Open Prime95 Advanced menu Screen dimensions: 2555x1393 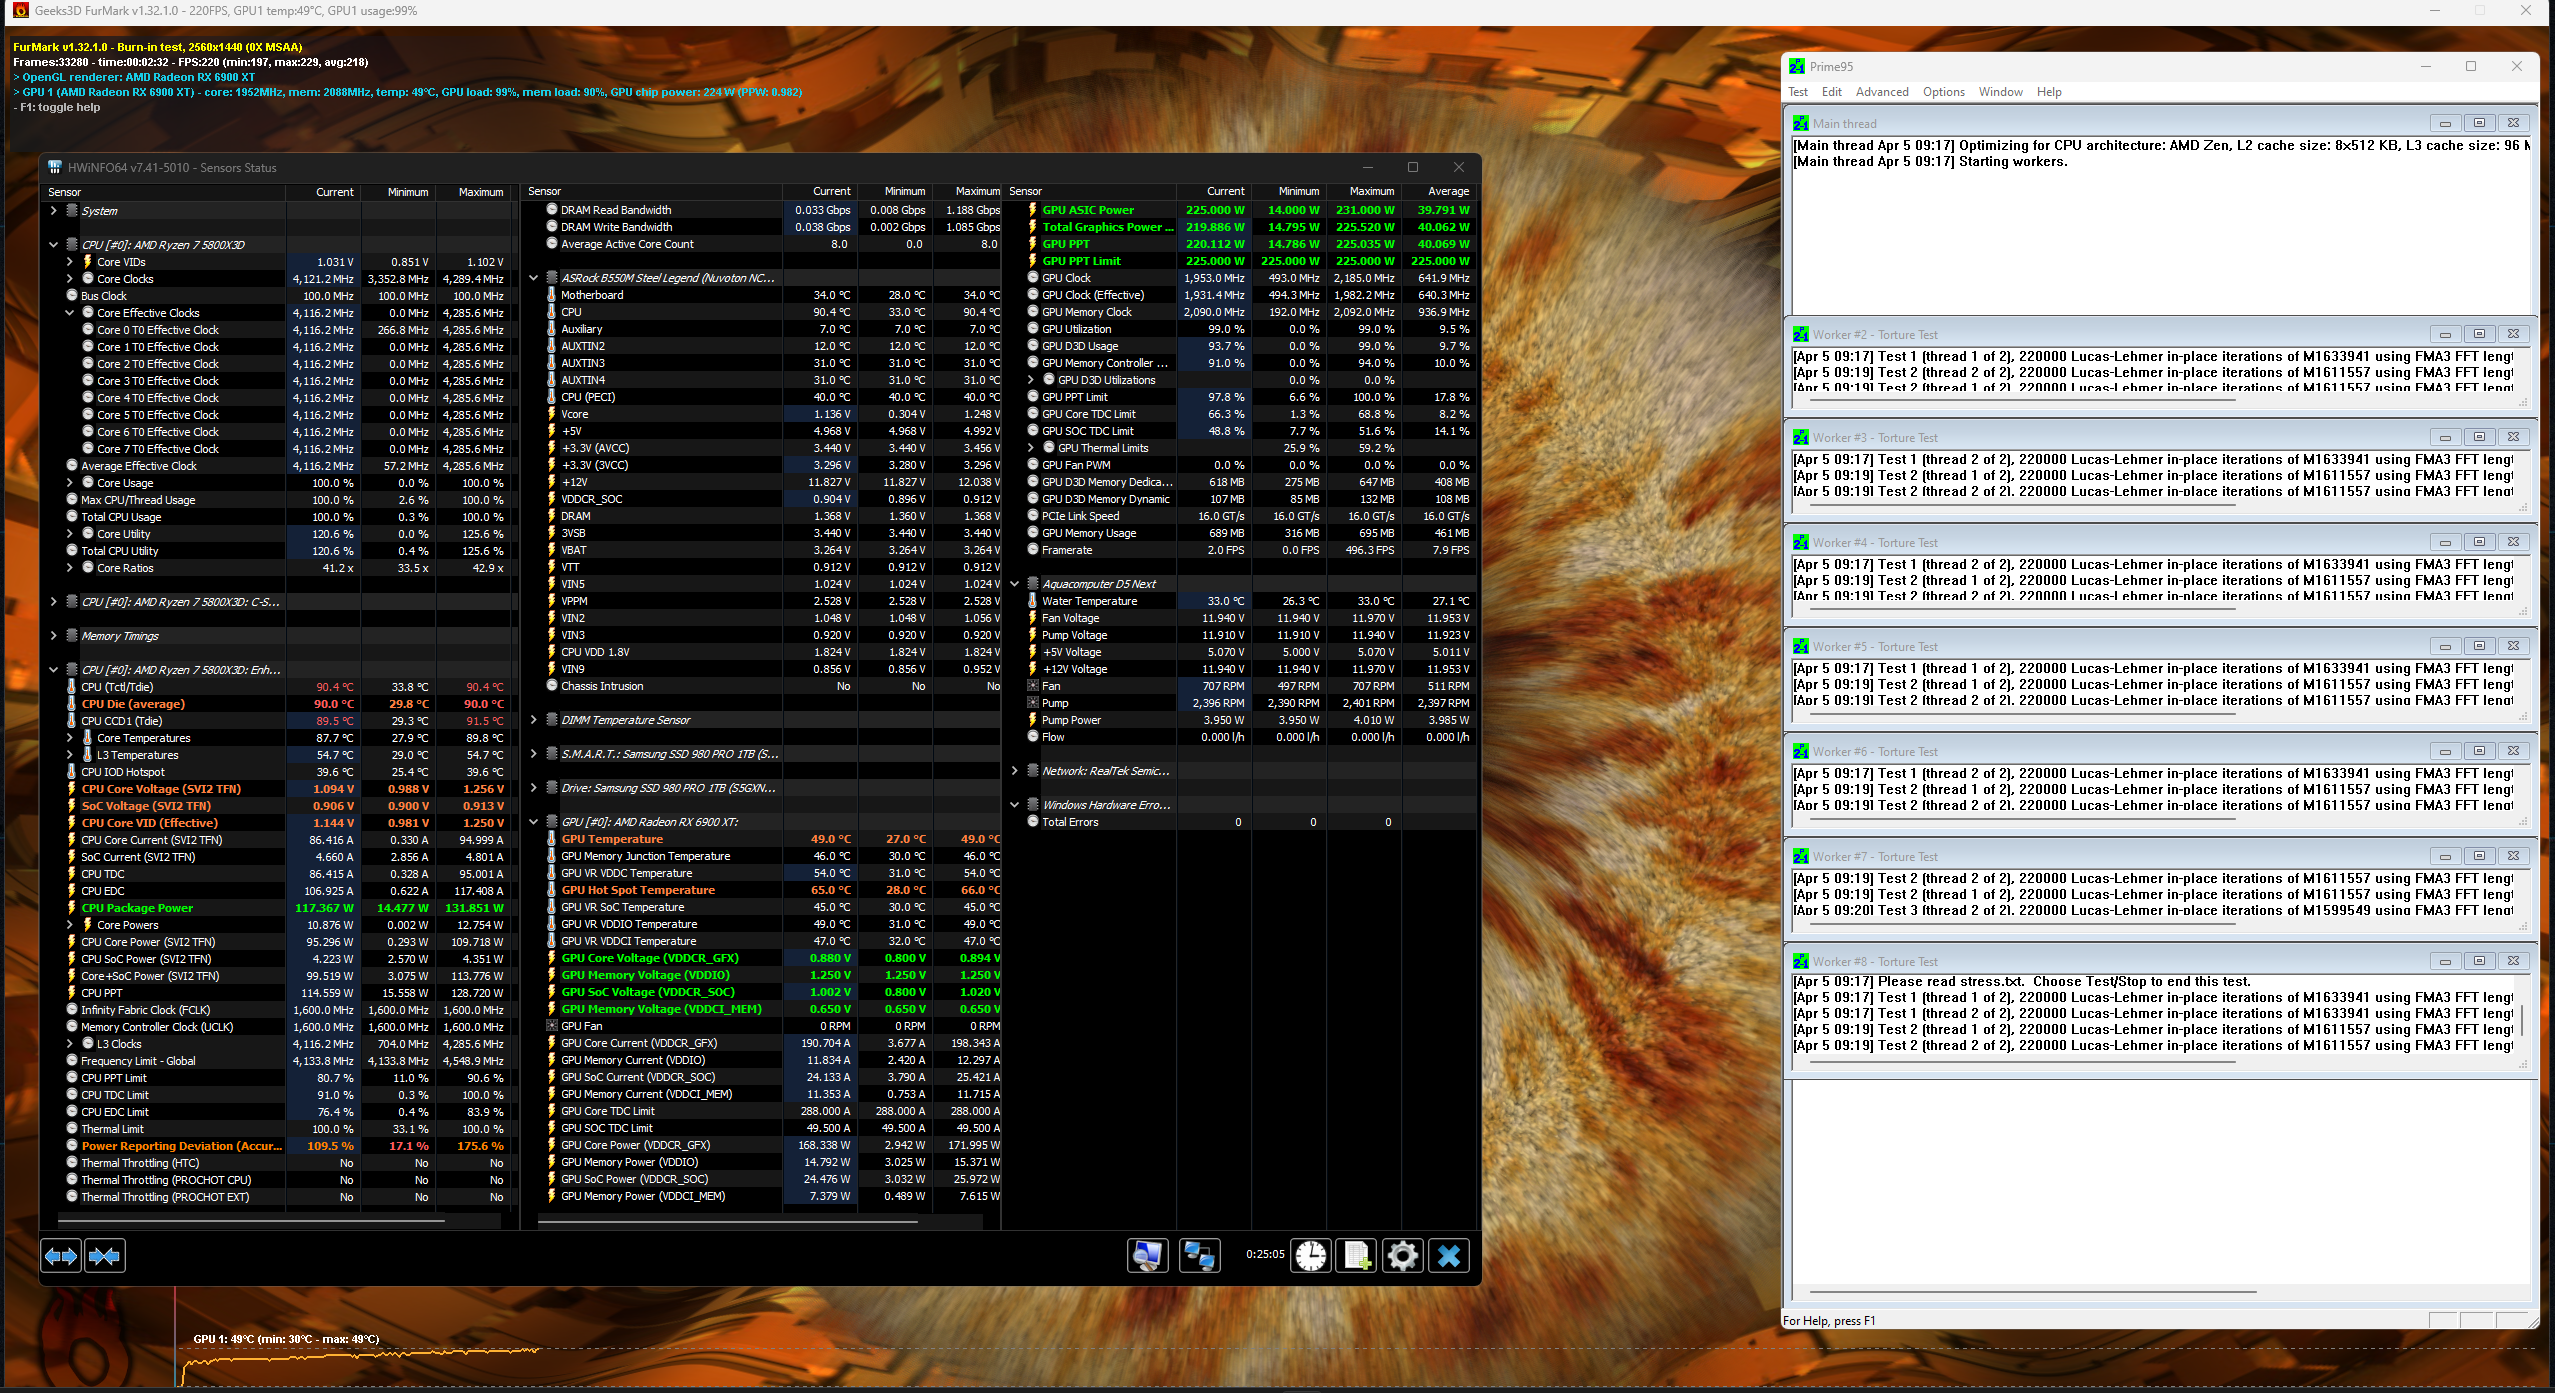coord(1881,92)
